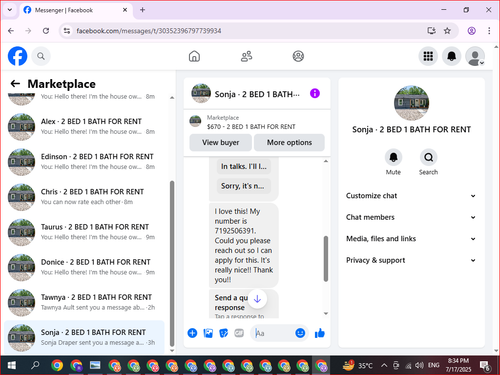Open a new browser tab
Viewport: 500px width, 375px height.
point(142,10)
